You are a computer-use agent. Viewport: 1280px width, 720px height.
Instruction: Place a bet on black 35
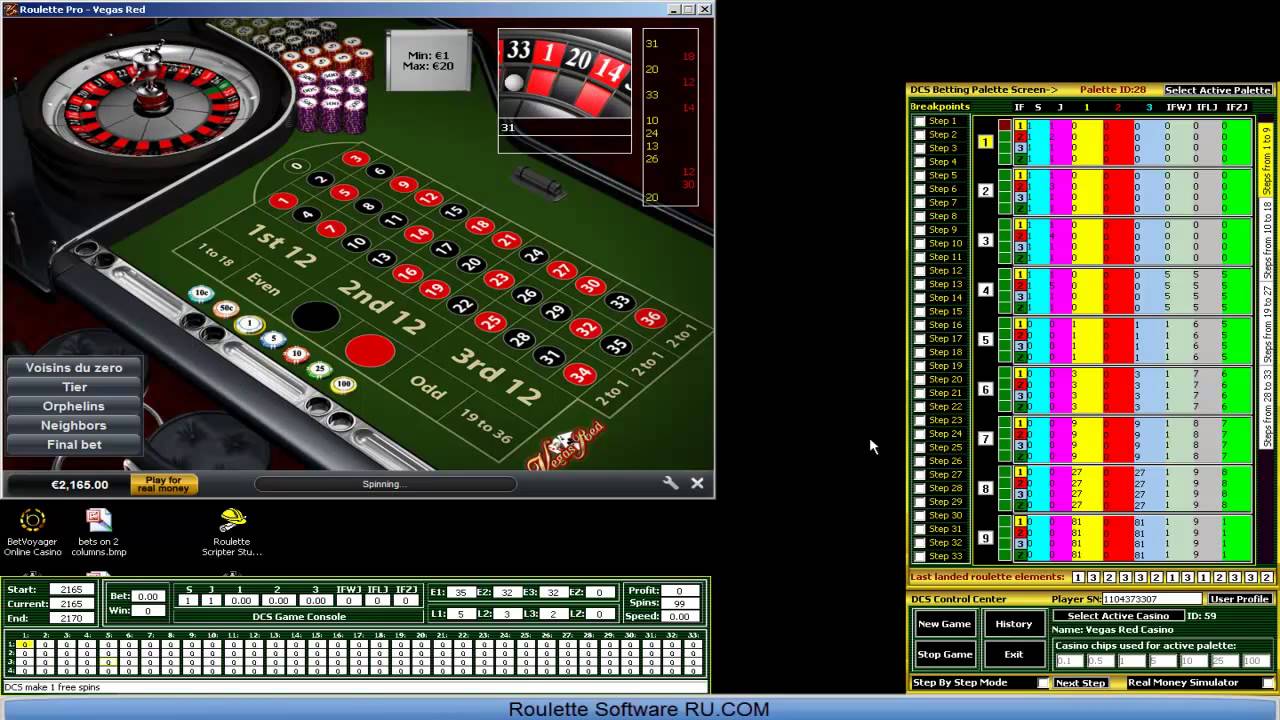[x=615, y=346]
